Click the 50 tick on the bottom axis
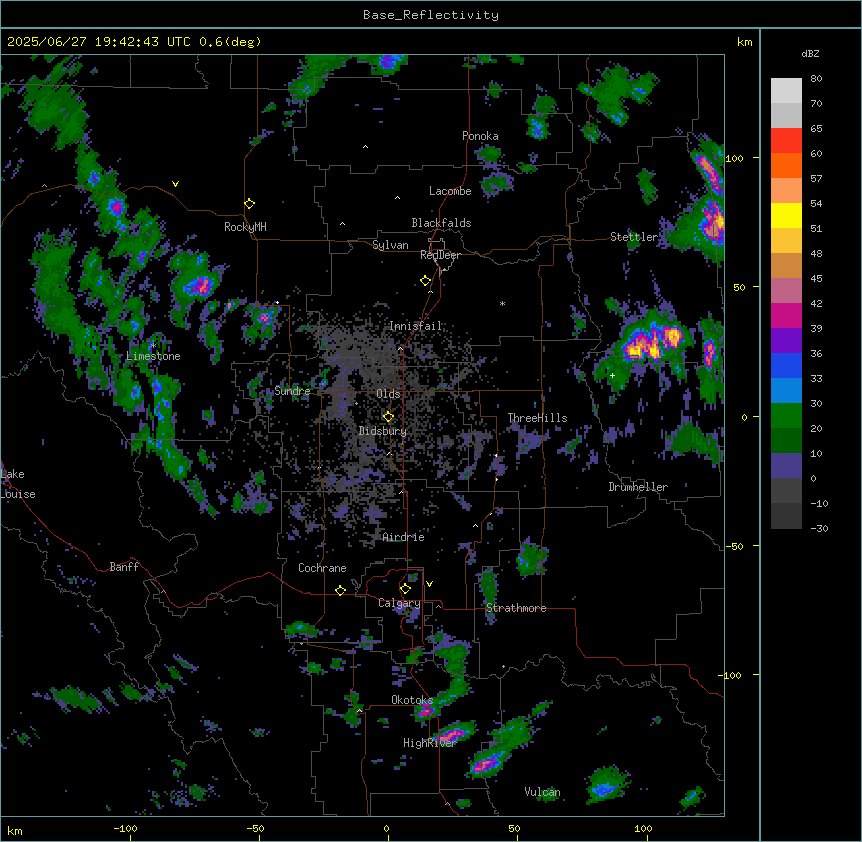The image size is (862, 842). coord(513,829)
